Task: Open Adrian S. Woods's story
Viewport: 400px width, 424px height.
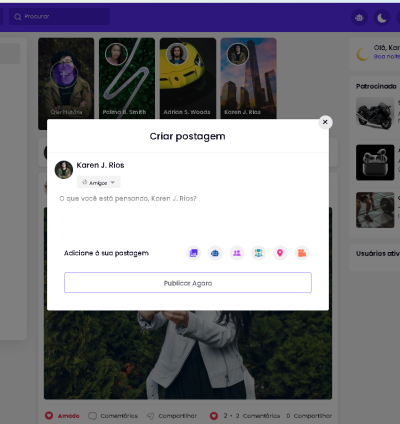Action: point(188,78)
